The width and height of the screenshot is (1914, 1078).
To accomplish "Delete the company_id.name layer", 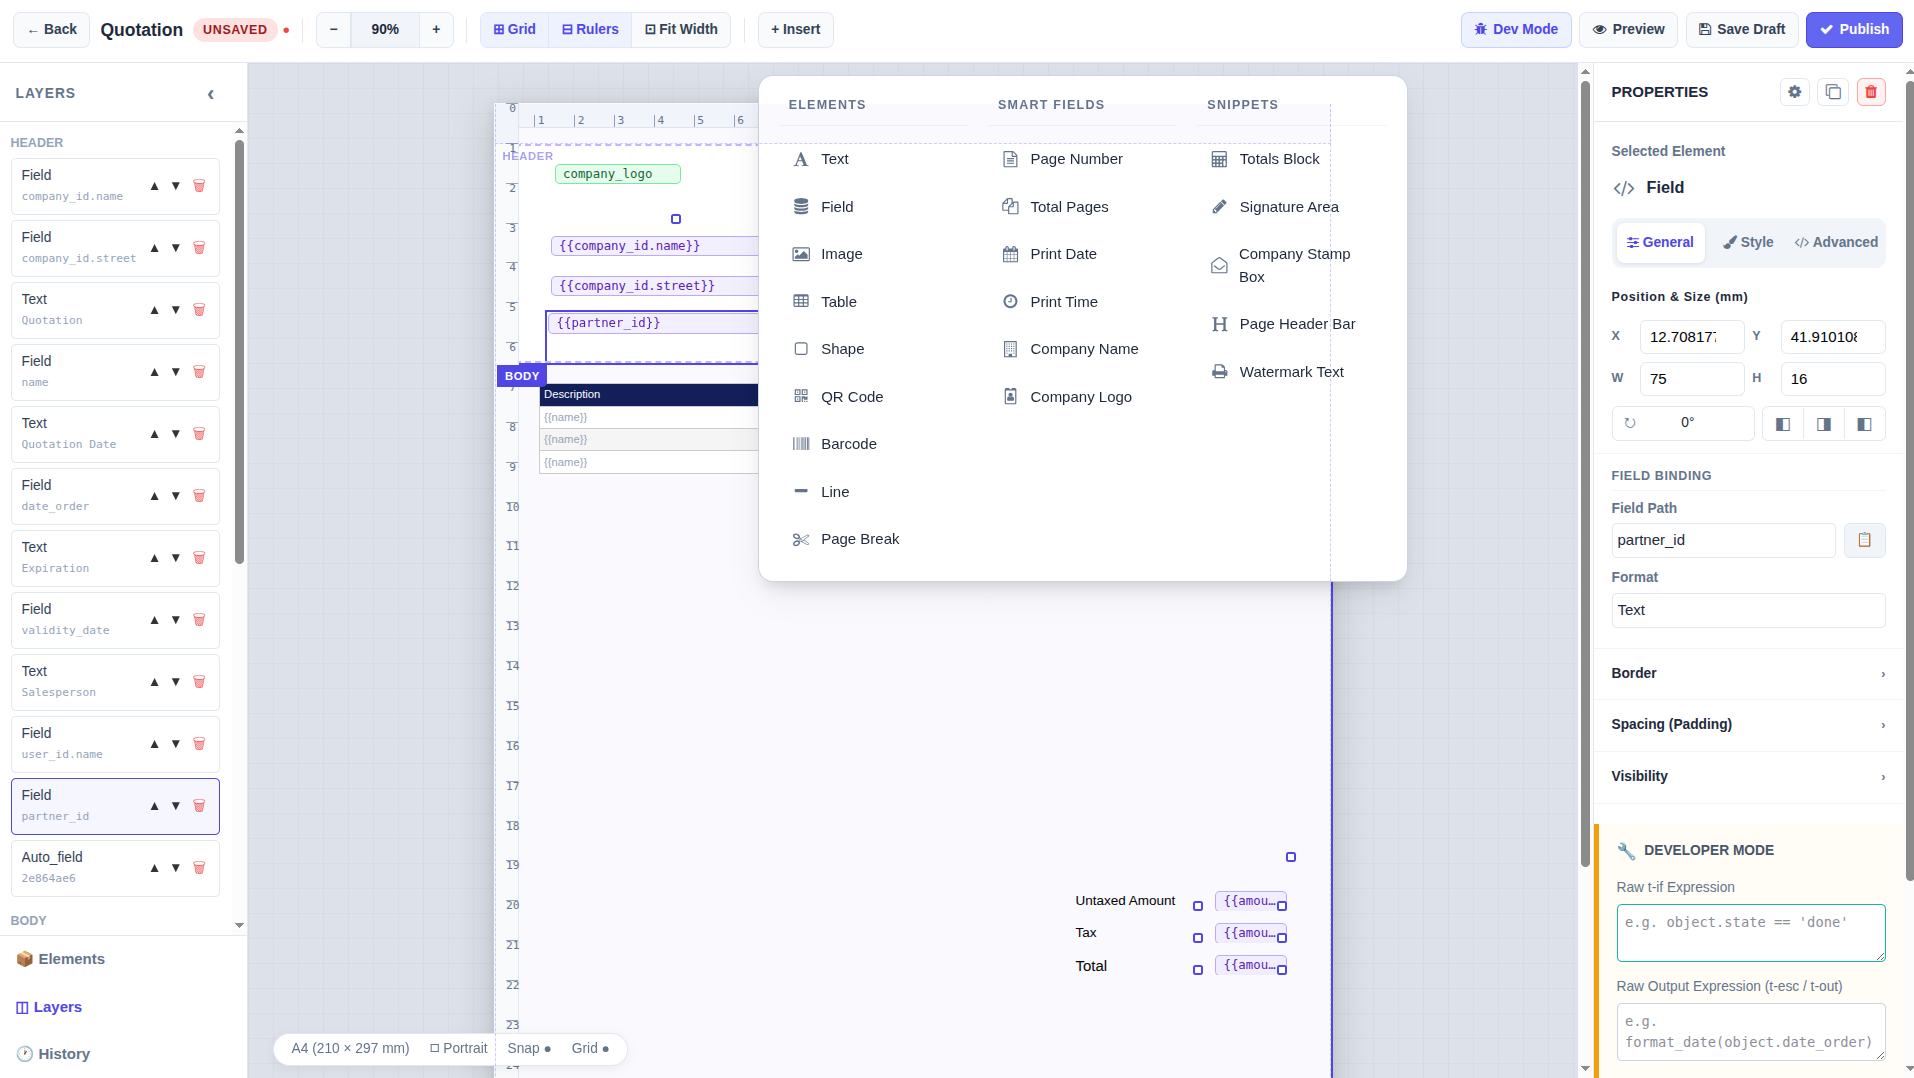I will 199,186.
